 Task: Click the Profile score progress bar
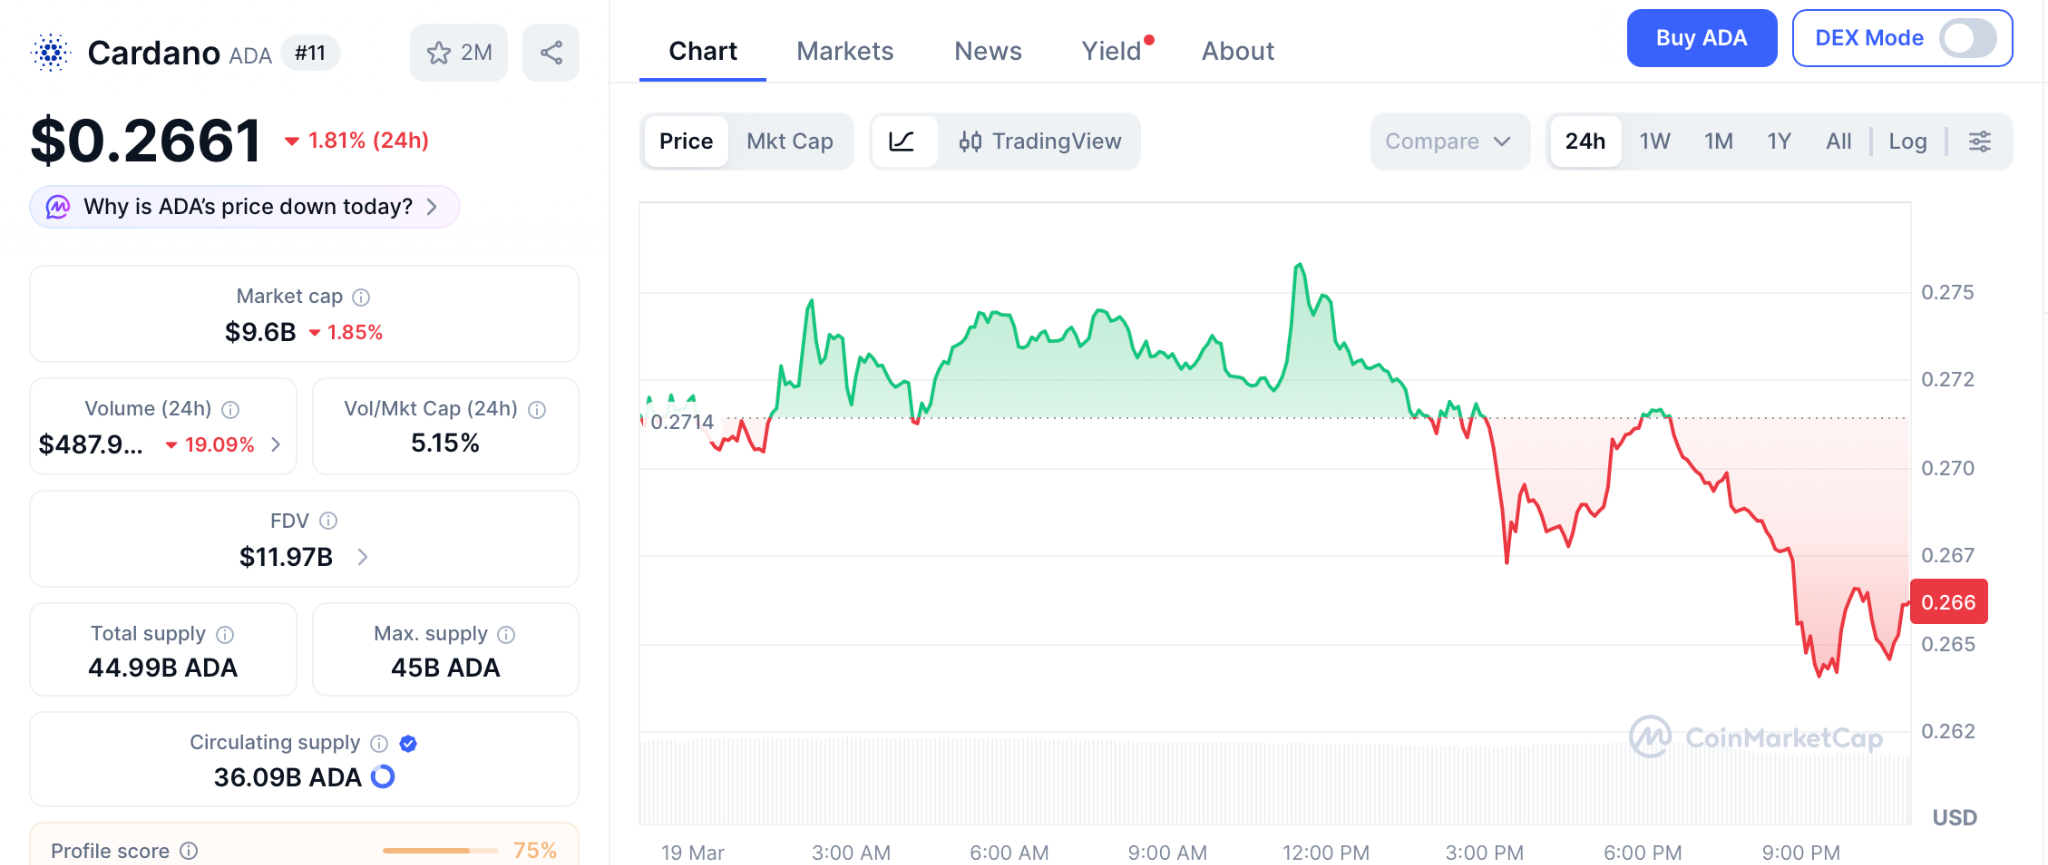coord(440,850)
